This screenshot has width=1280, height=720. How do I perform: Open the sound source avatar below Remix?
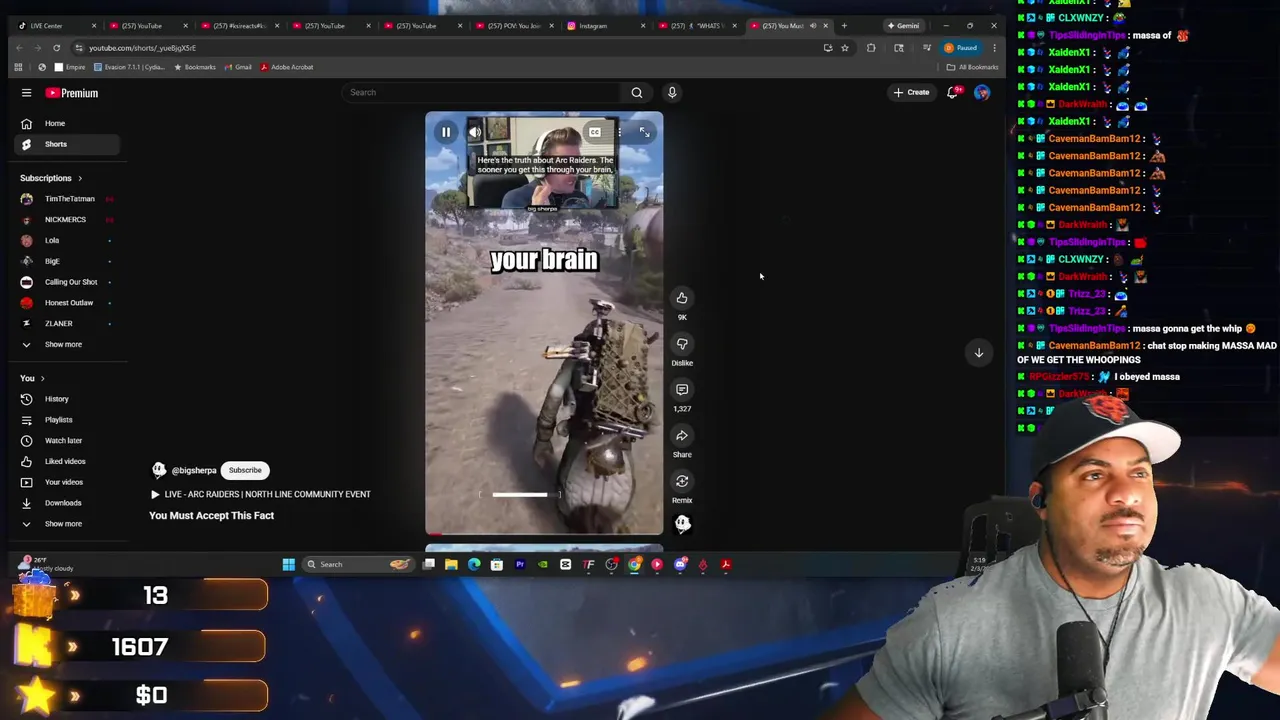[682, 523]
